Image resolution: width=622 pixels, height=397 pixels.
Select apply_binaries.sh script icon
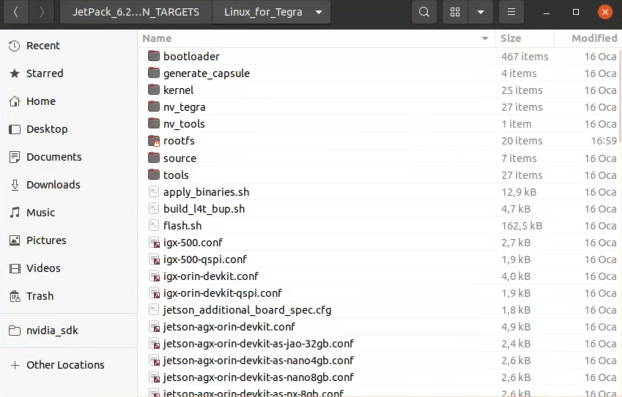[154, 192]
